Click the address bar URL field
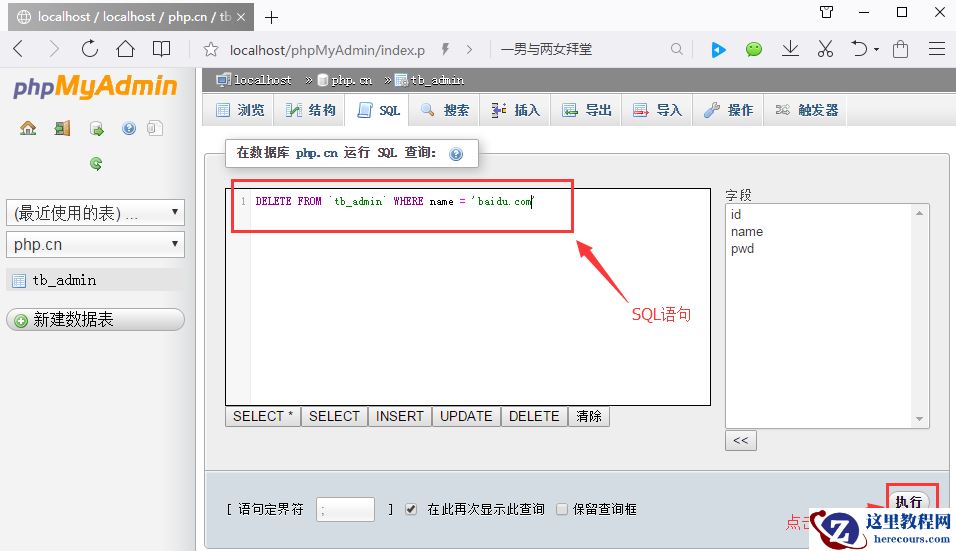The height and width of the screenshot is (551, 956). [327, 50]
